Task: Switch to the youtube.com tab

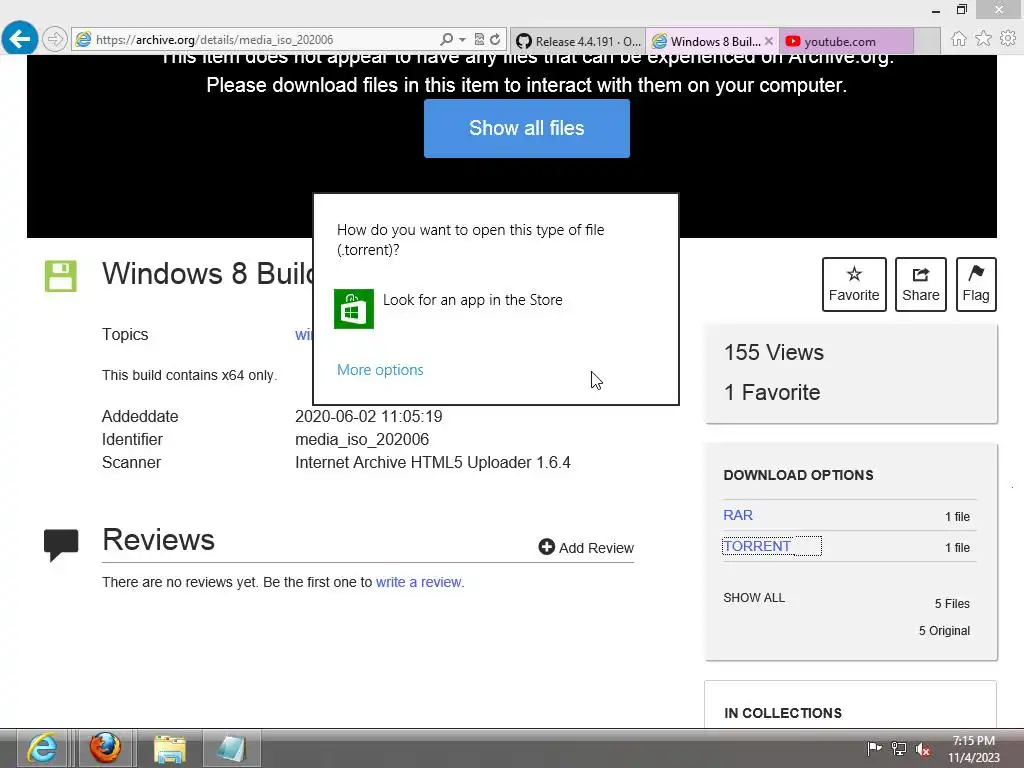Action: tap(846, 41)
